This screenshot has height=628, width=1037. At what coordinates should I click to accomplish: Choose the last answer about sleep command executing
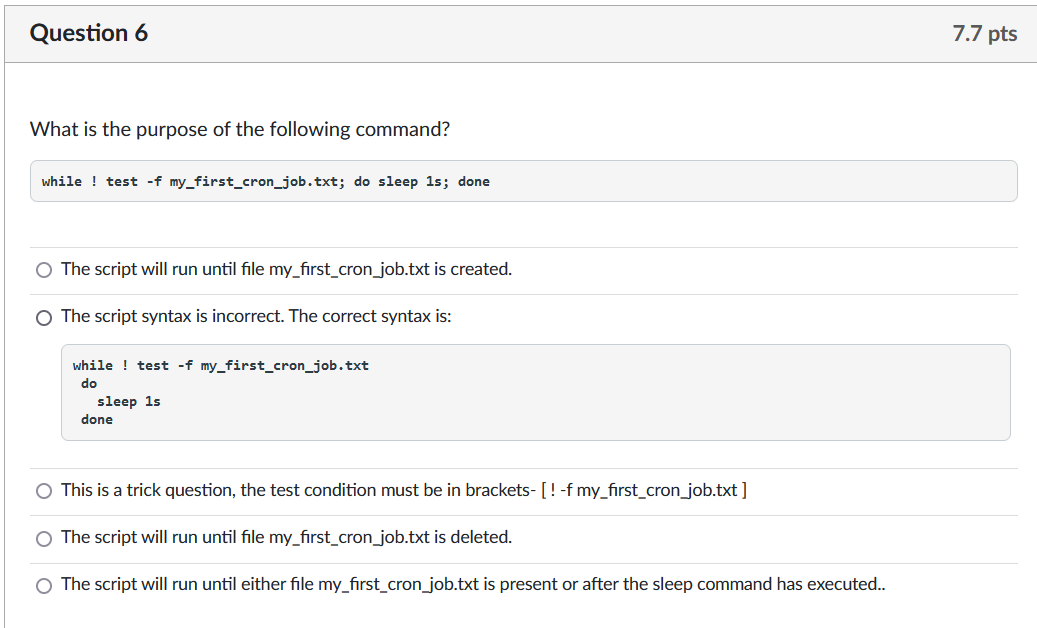[470, 584]
